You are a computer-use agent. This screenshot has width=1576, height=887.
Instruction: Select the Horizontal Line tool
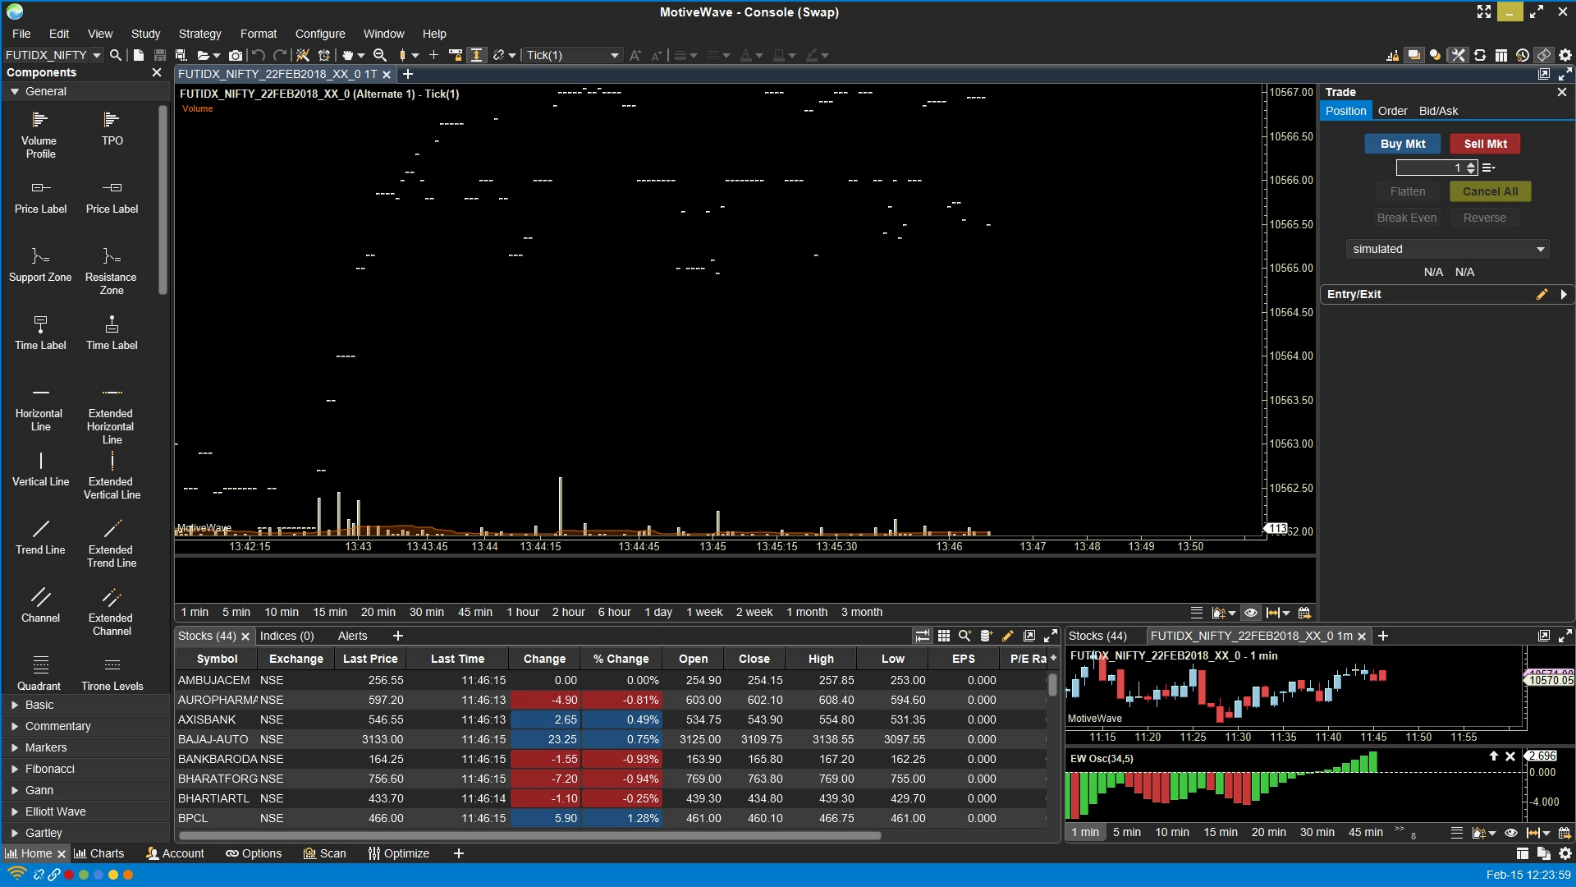click(40, 407)
